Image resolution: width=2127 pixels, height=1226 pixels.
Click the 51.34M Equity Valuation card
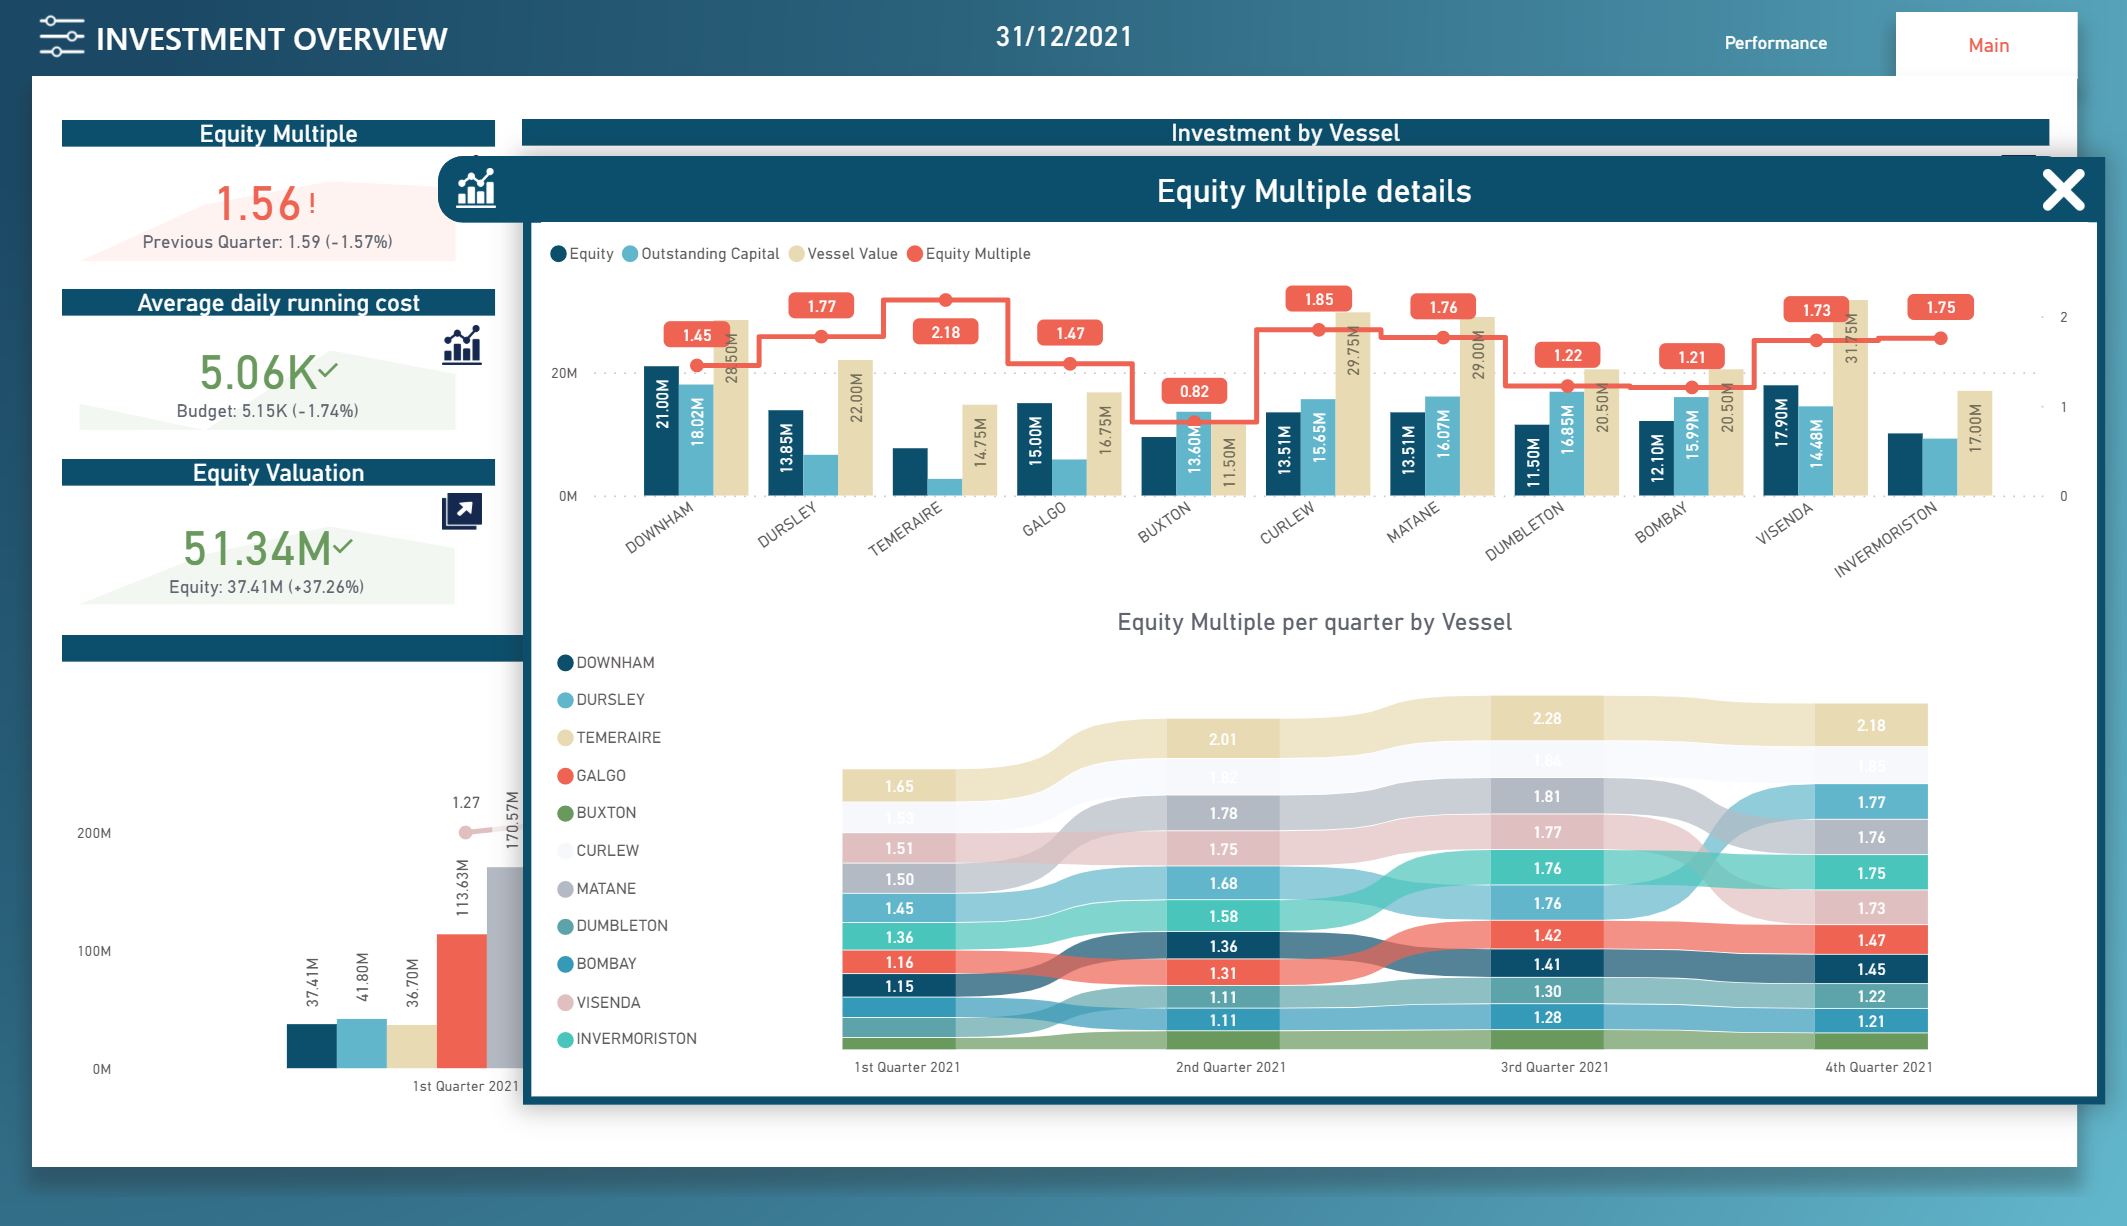tap(258, 549)
